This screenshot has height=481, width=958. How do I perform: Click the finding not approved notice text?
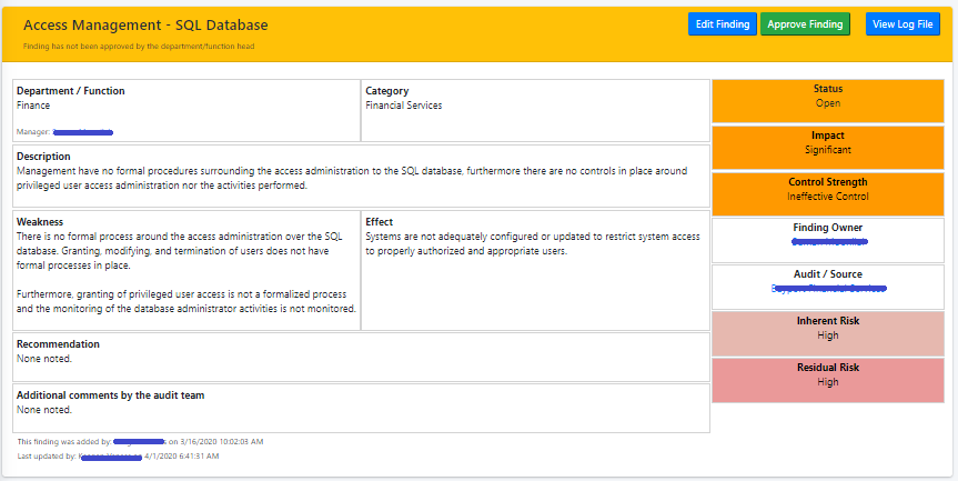[138, 46]
